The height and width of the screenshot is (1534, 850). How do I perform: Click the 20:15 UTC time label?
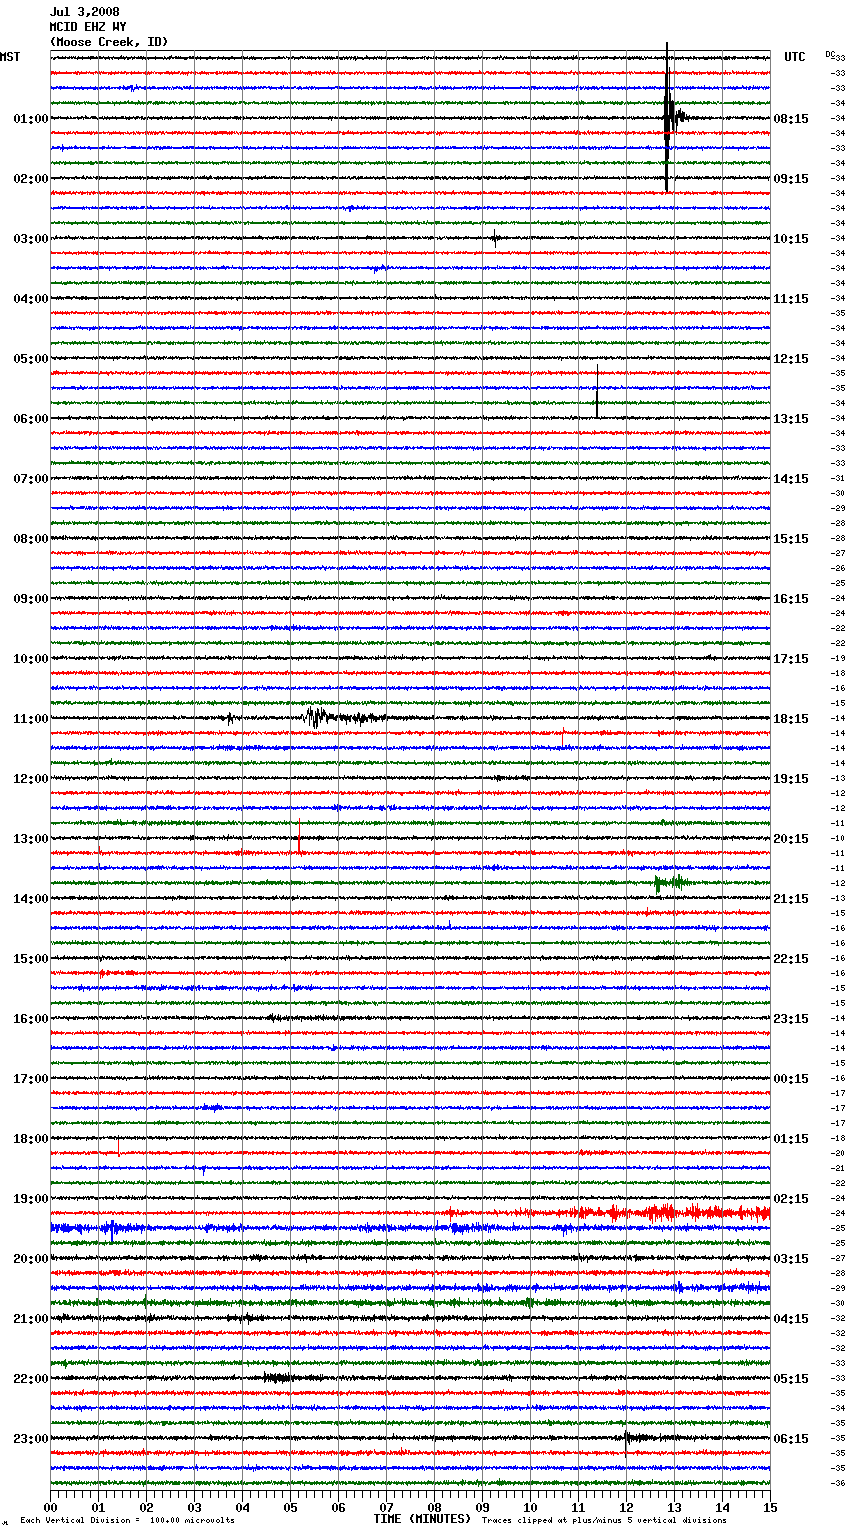[x=791, y=839]
